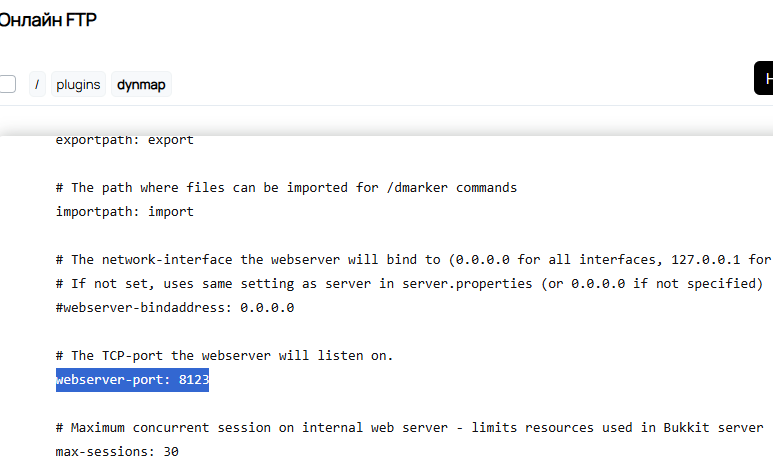Tick the checkbox left of the breadcrumb path
Viewport: 773px width, 464px height.
click(7, 84)
